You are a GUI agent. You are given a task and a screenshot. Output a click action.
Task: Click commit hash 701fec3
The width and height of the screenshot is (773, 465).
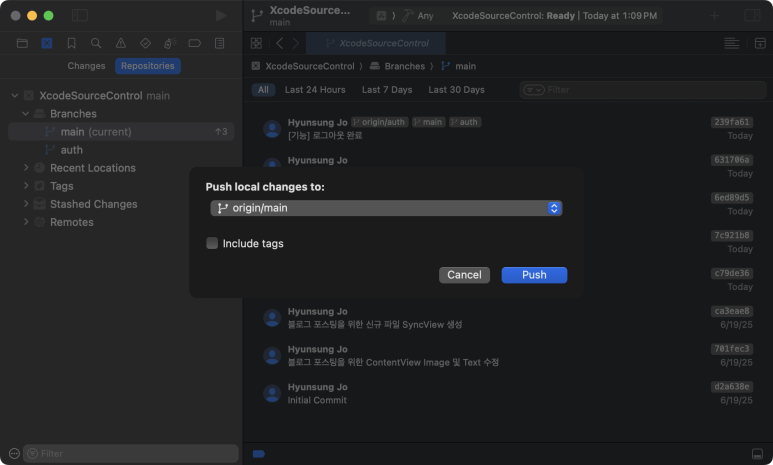point(732,349)
